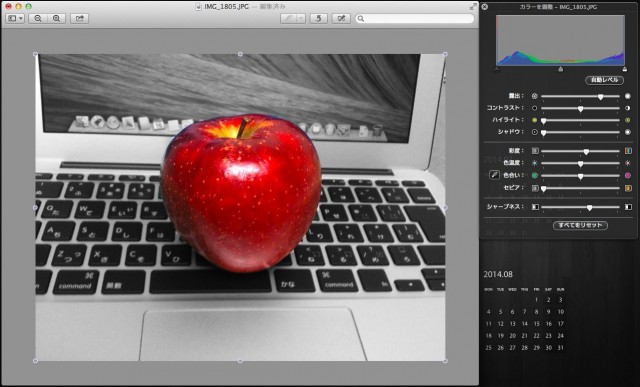This screenshot has height=387, width=640.
Task: Click the すべてをリセット reset all button
Action: (x=580, y=225)
